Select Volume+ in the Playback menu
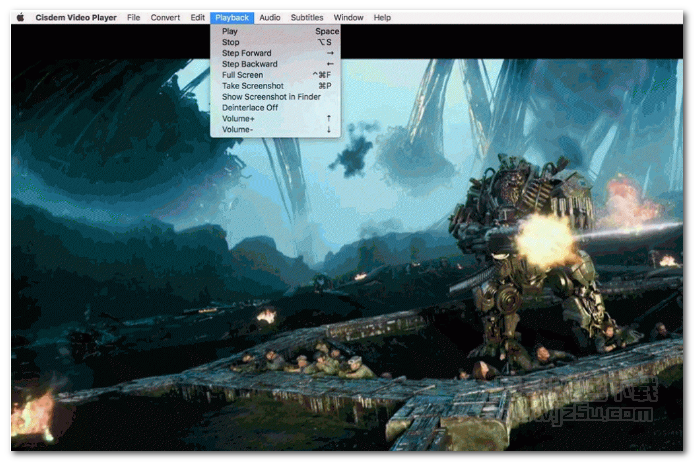Screen dimensions: 694x462 275,119
